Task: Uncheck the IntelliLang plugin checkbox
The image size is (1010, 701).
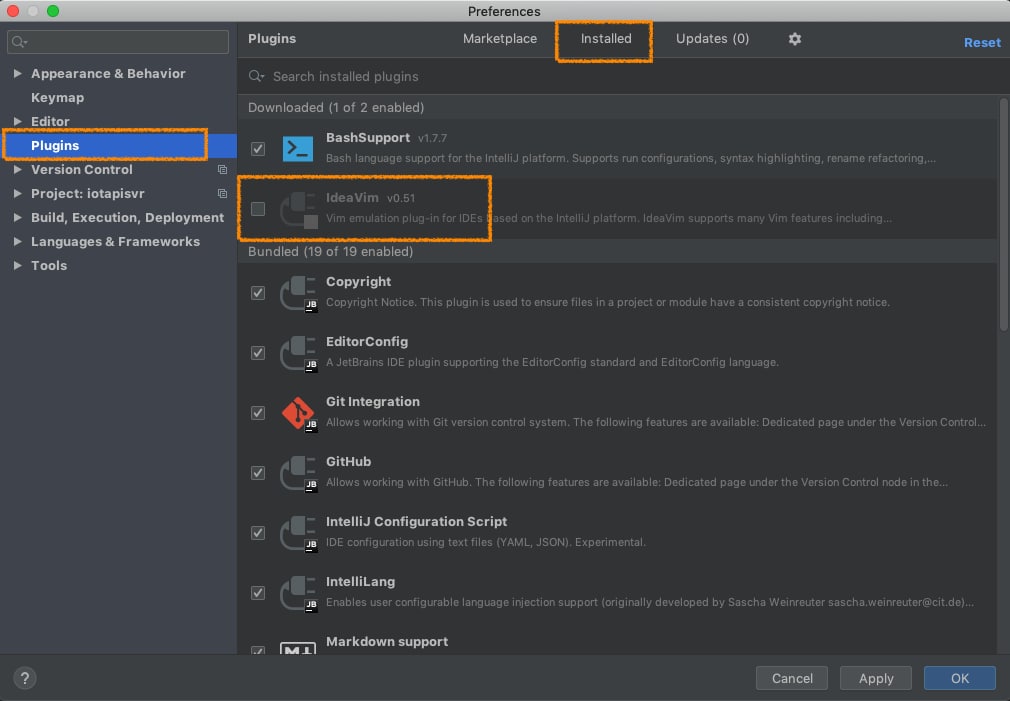Action: [258, 593]
